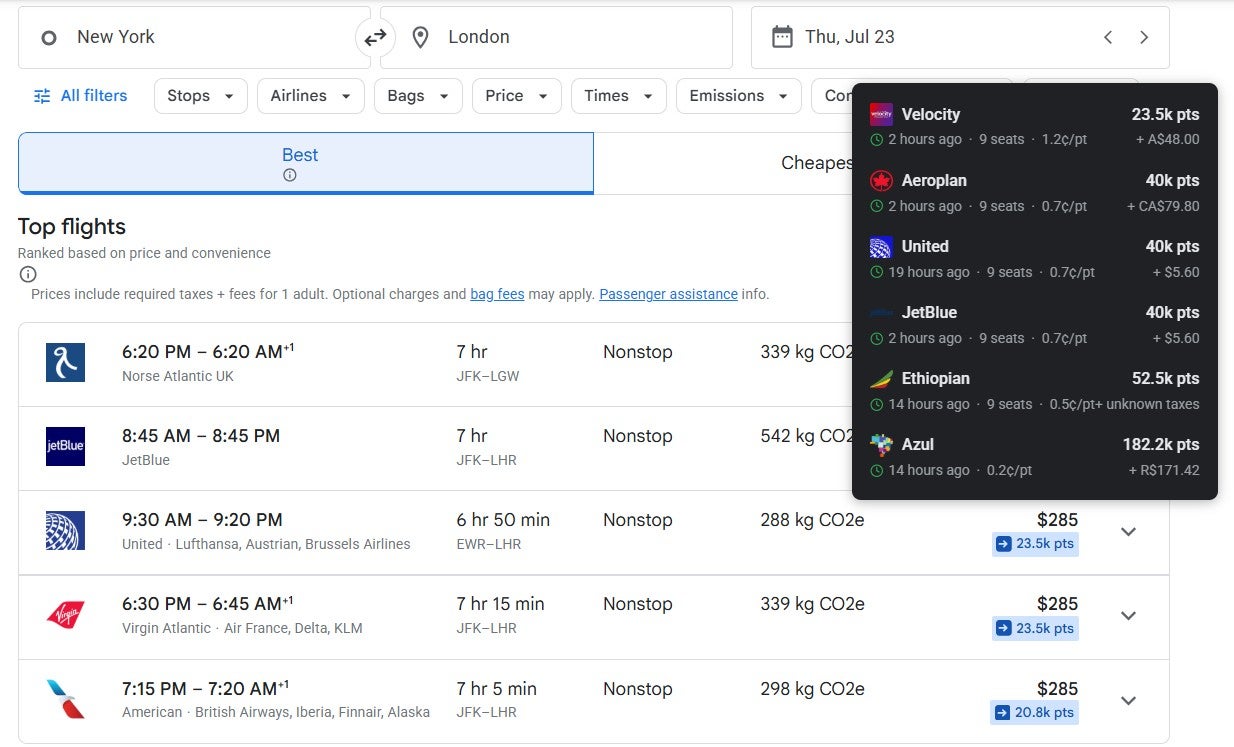Open the Thu, Jul 23 date picker
The image size is (1234, 747).
pos(960,38)
